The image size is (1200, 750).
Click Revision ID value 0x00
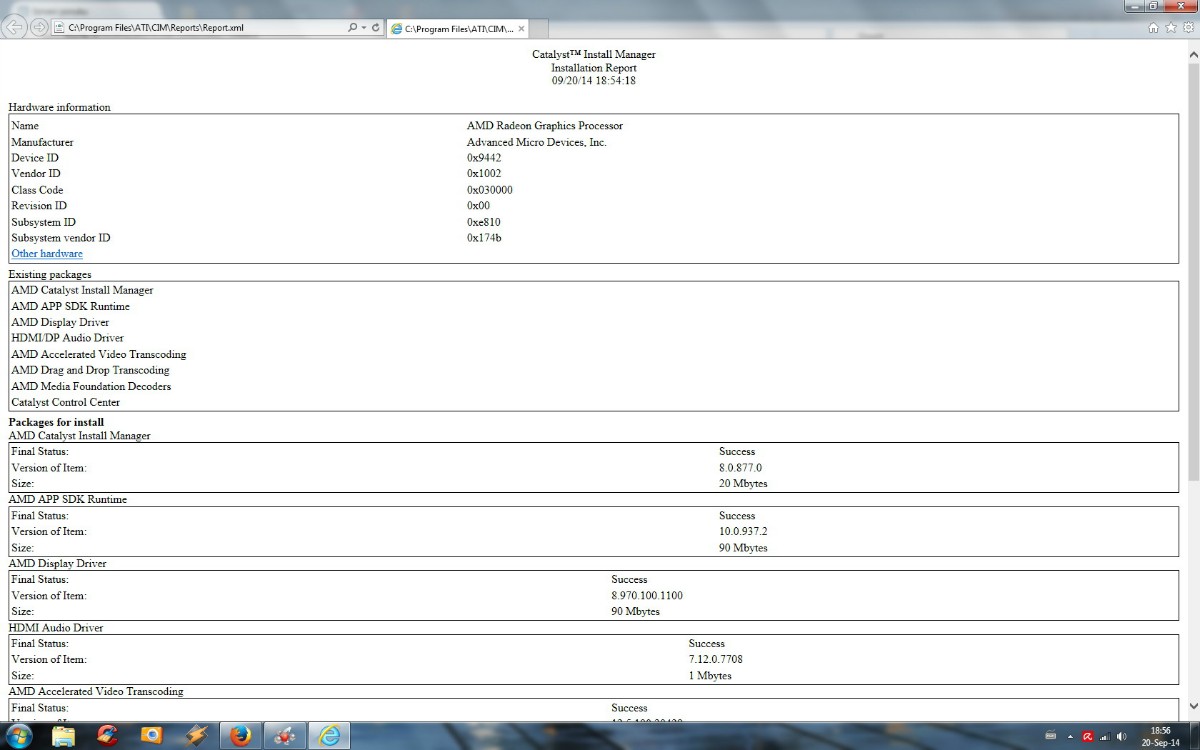(478, 206)
